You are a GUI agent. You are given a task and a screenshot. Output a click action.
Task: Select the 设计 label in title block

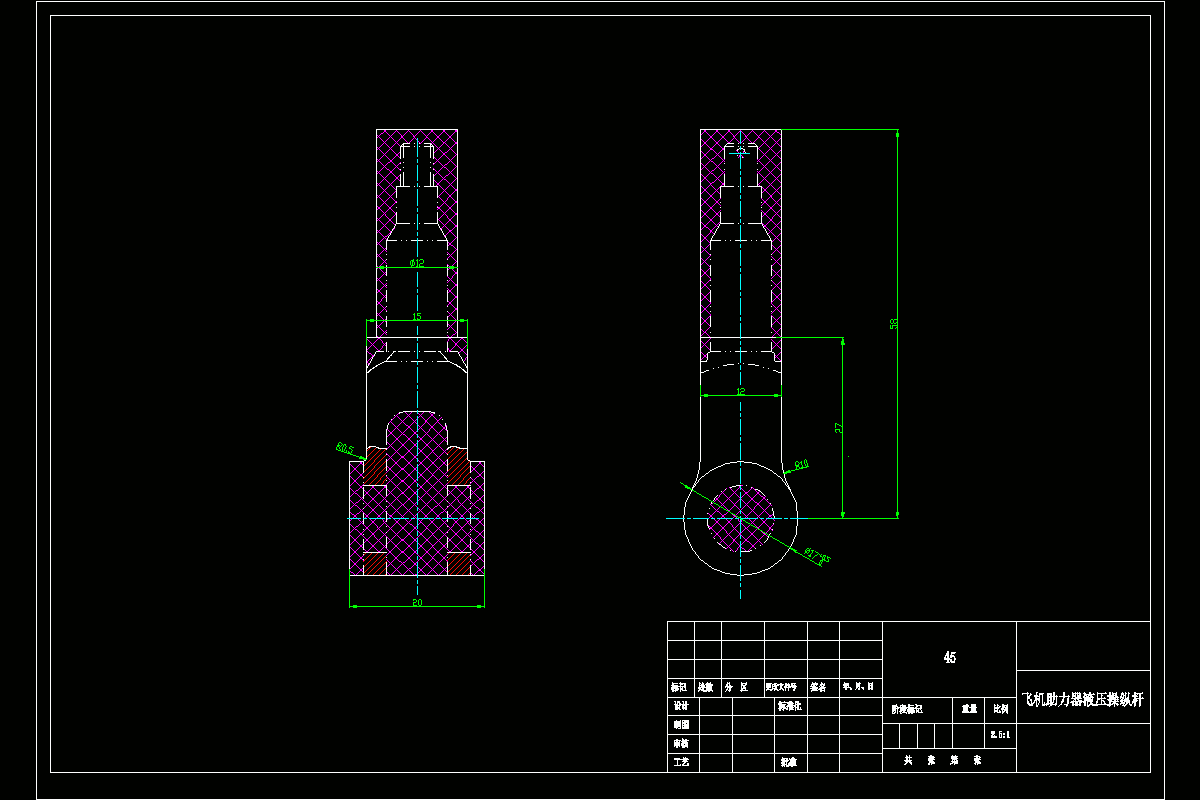681,705
